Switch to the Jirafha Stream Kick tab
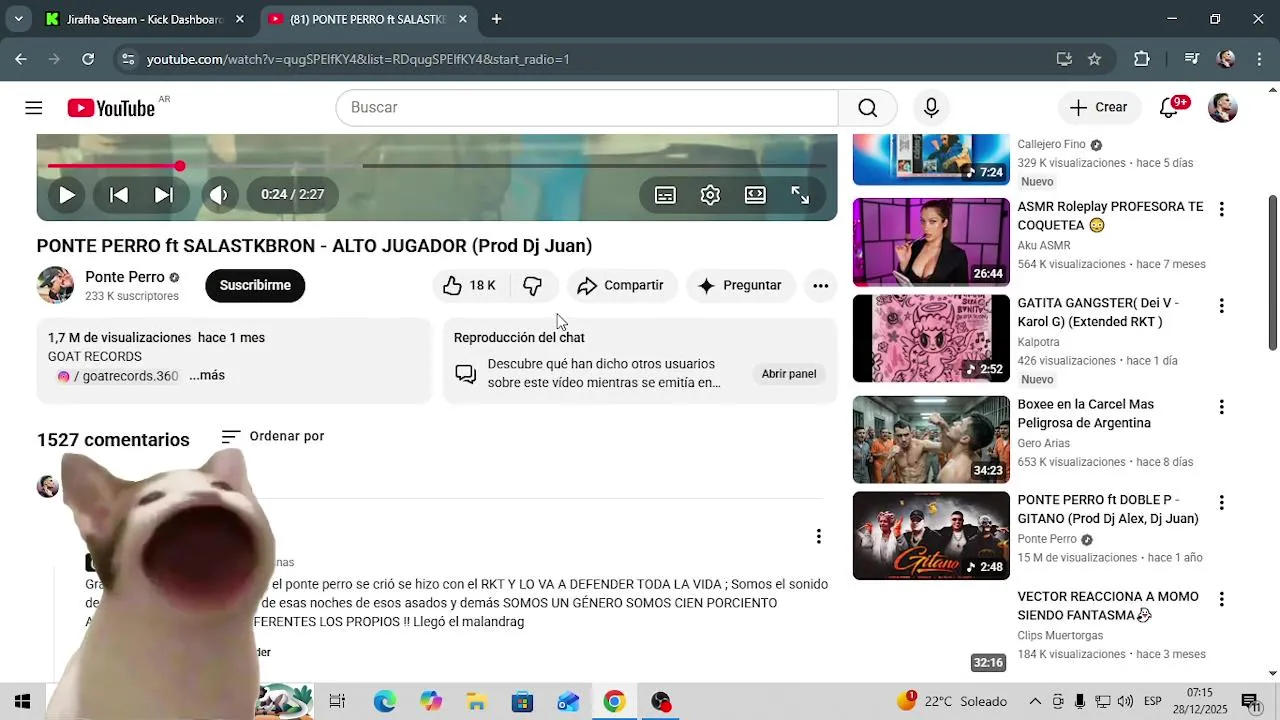The image size is (1280, 720). 133,19
